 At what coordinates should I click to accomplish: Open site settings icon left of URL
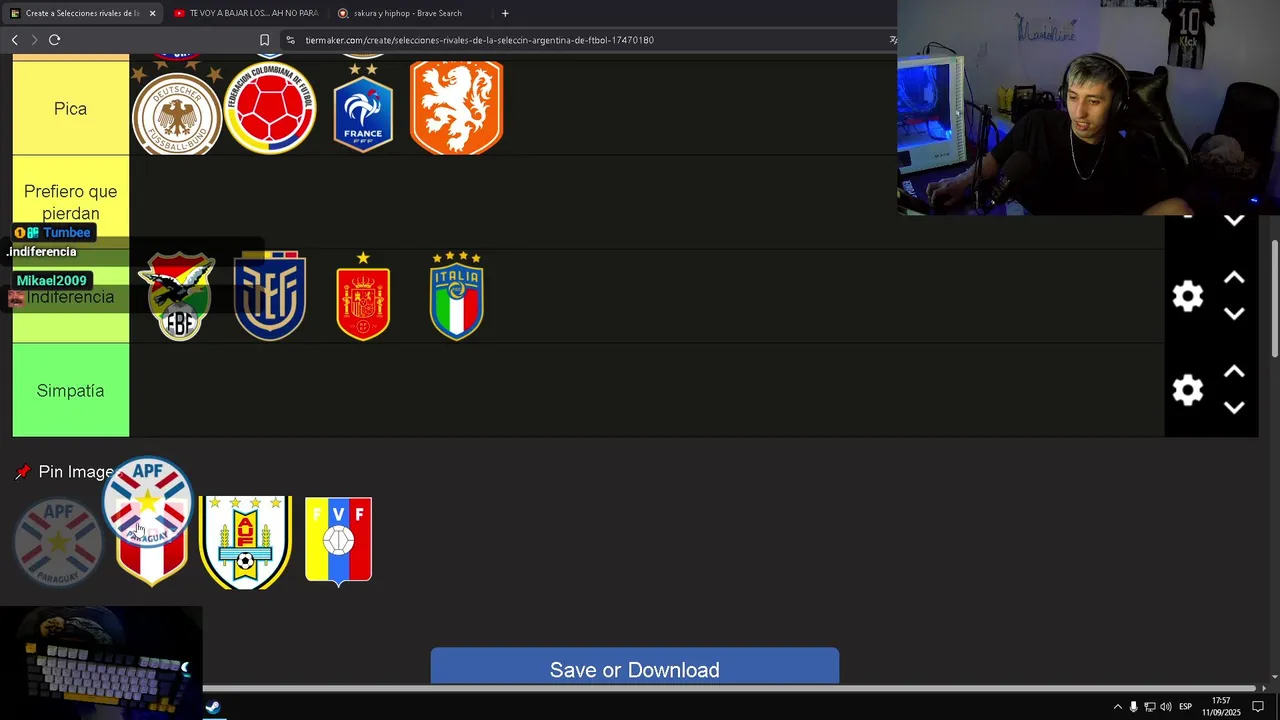[x=290, y=40]
